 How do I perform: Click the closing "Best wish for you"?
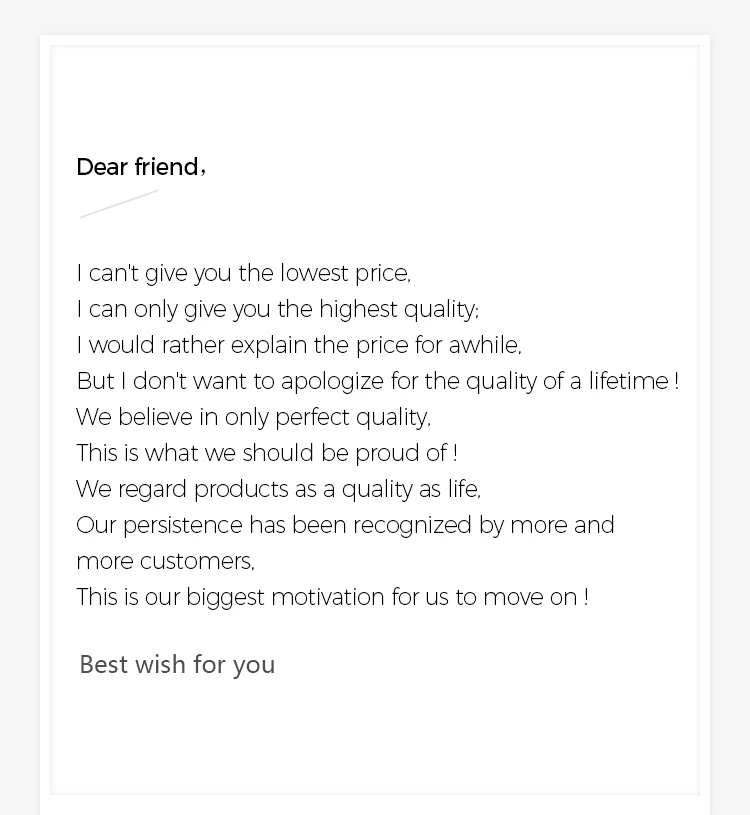tap(177, 665)
